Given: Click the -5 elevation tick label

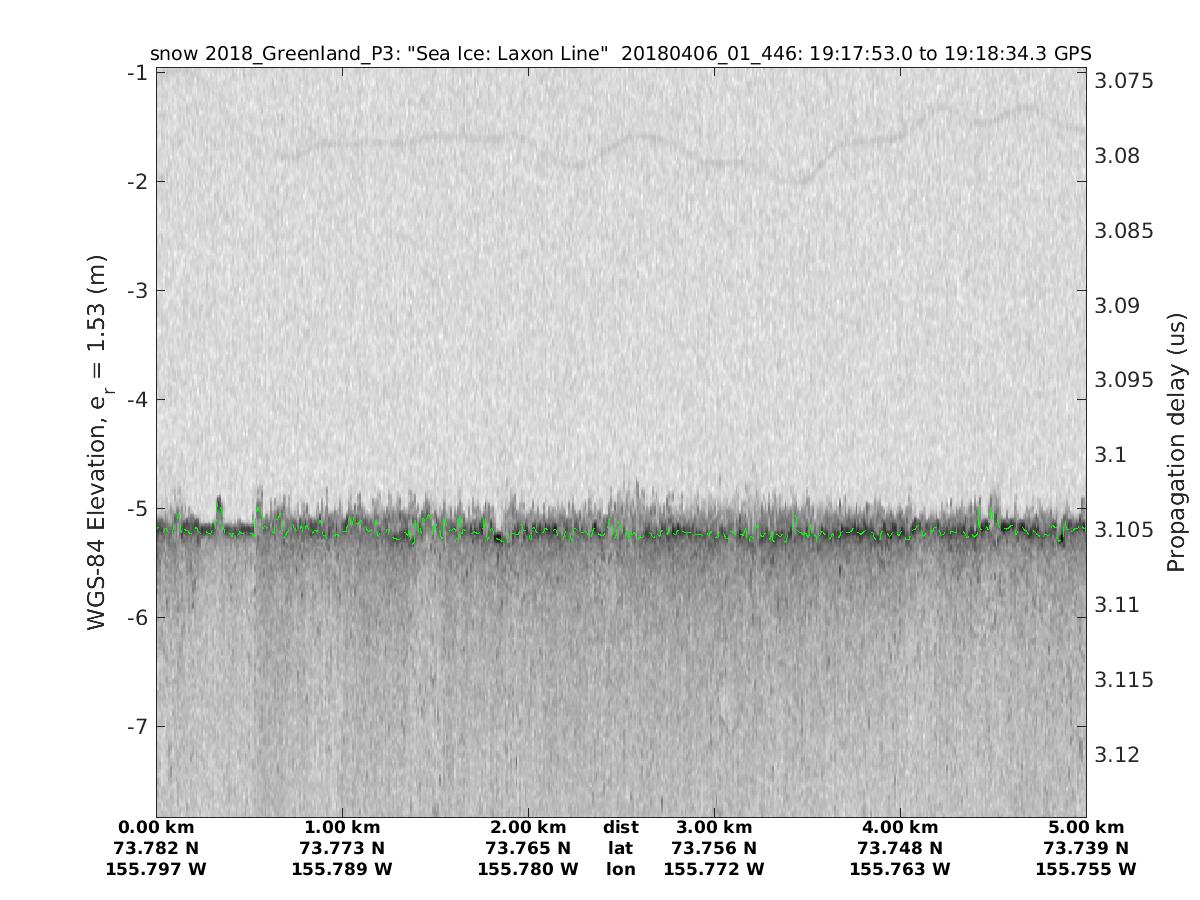Looking at the screenshot, I should (137, 508).
